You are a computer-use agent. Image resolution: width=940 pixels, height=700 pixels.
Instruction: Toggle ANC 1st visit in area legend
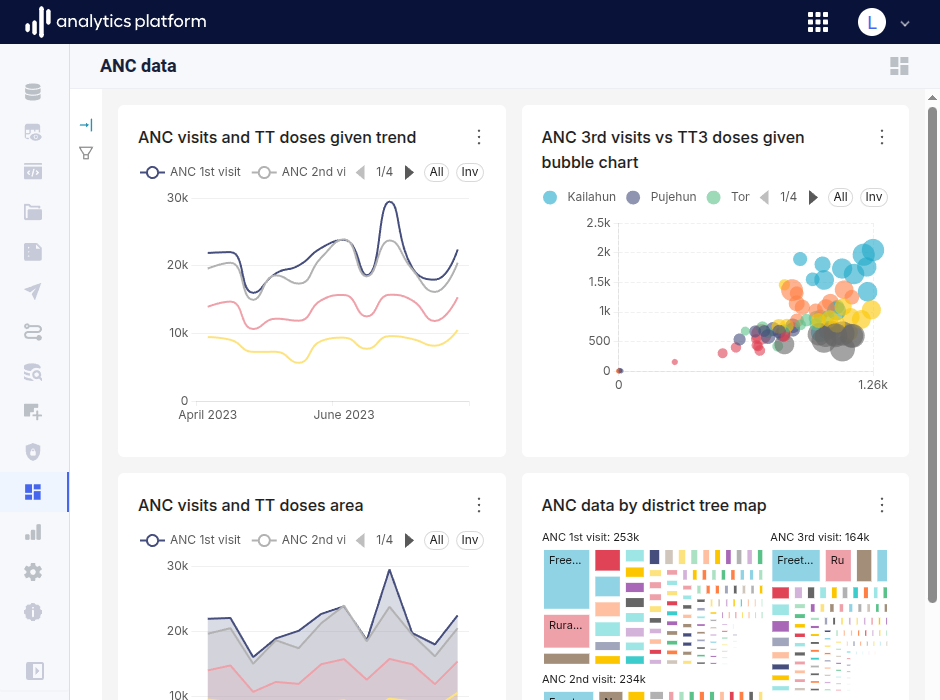tap(191, 540)
